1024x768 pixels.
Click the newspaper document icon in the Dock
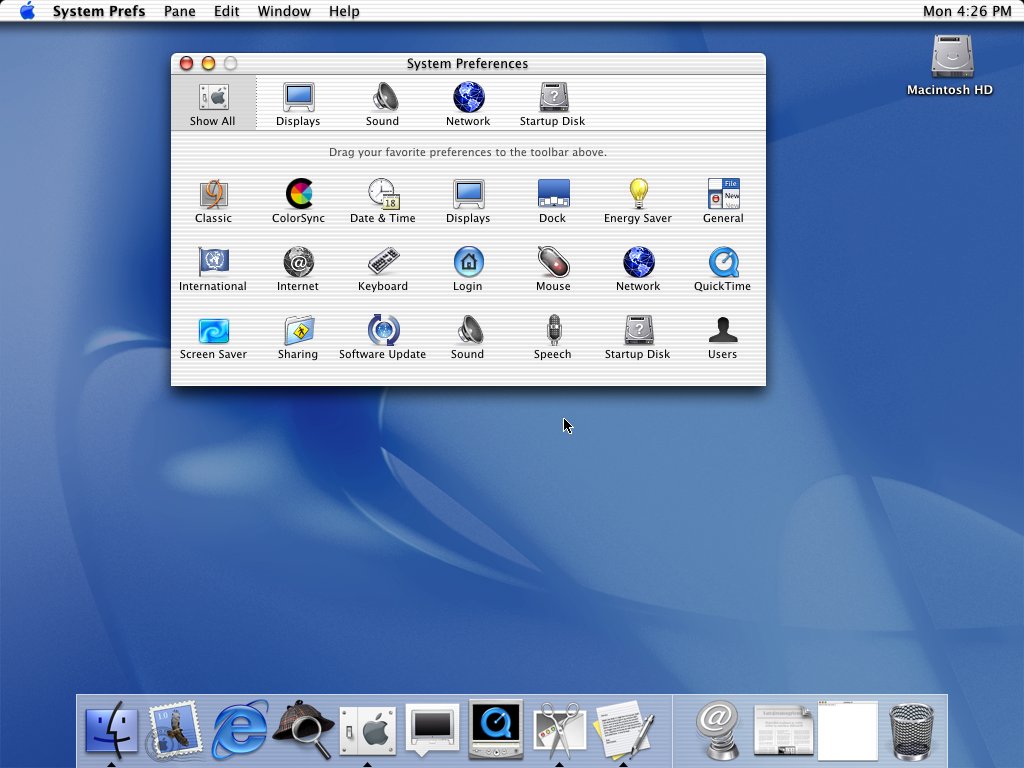pyautogui.click(x=784, y=730)
